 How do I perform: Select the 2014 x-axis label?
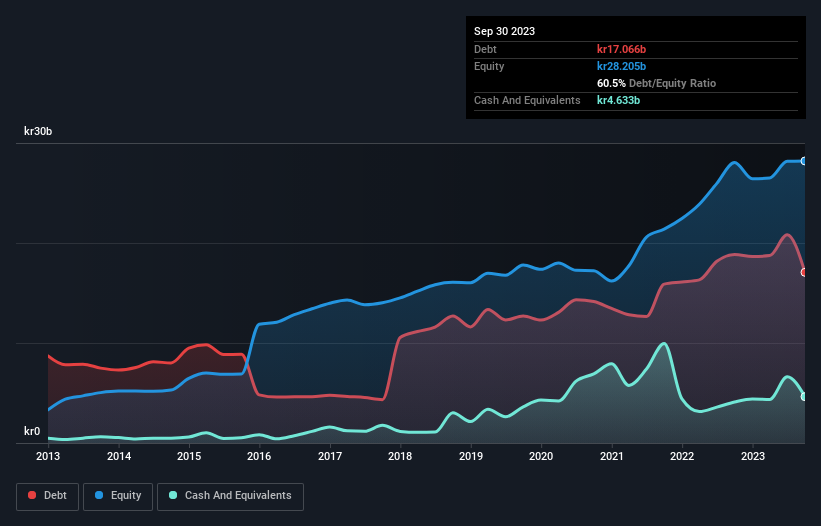click(x=119, y=456)
